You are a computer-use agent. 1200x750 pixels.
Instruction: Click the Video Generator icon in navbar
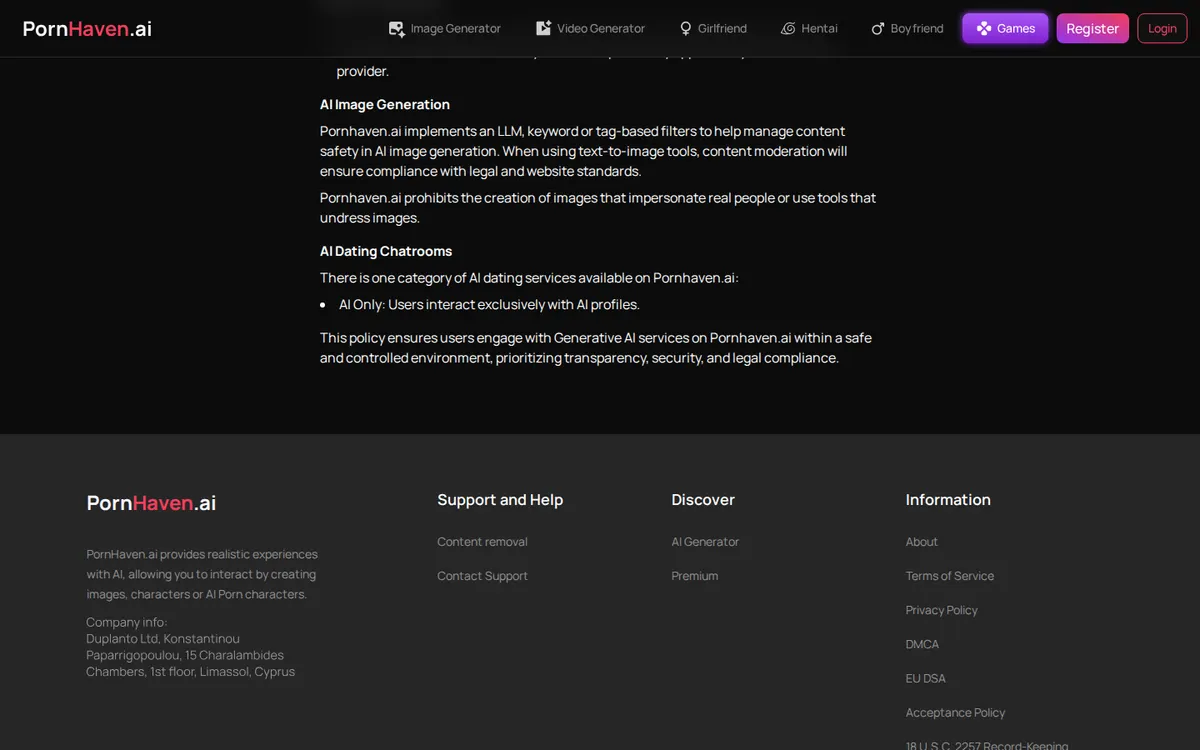pyautogui.click(x=543, y=28)
